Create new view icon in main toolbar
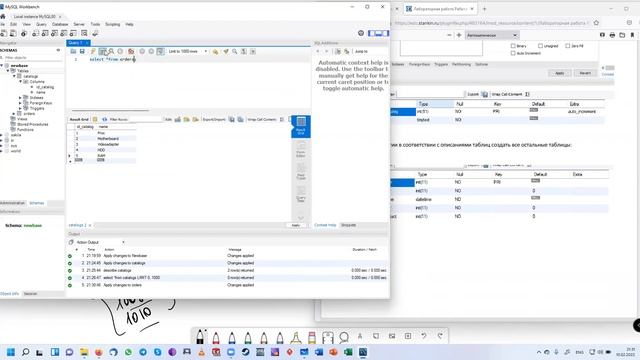The image size is (640, 360). tap(54, 33)
